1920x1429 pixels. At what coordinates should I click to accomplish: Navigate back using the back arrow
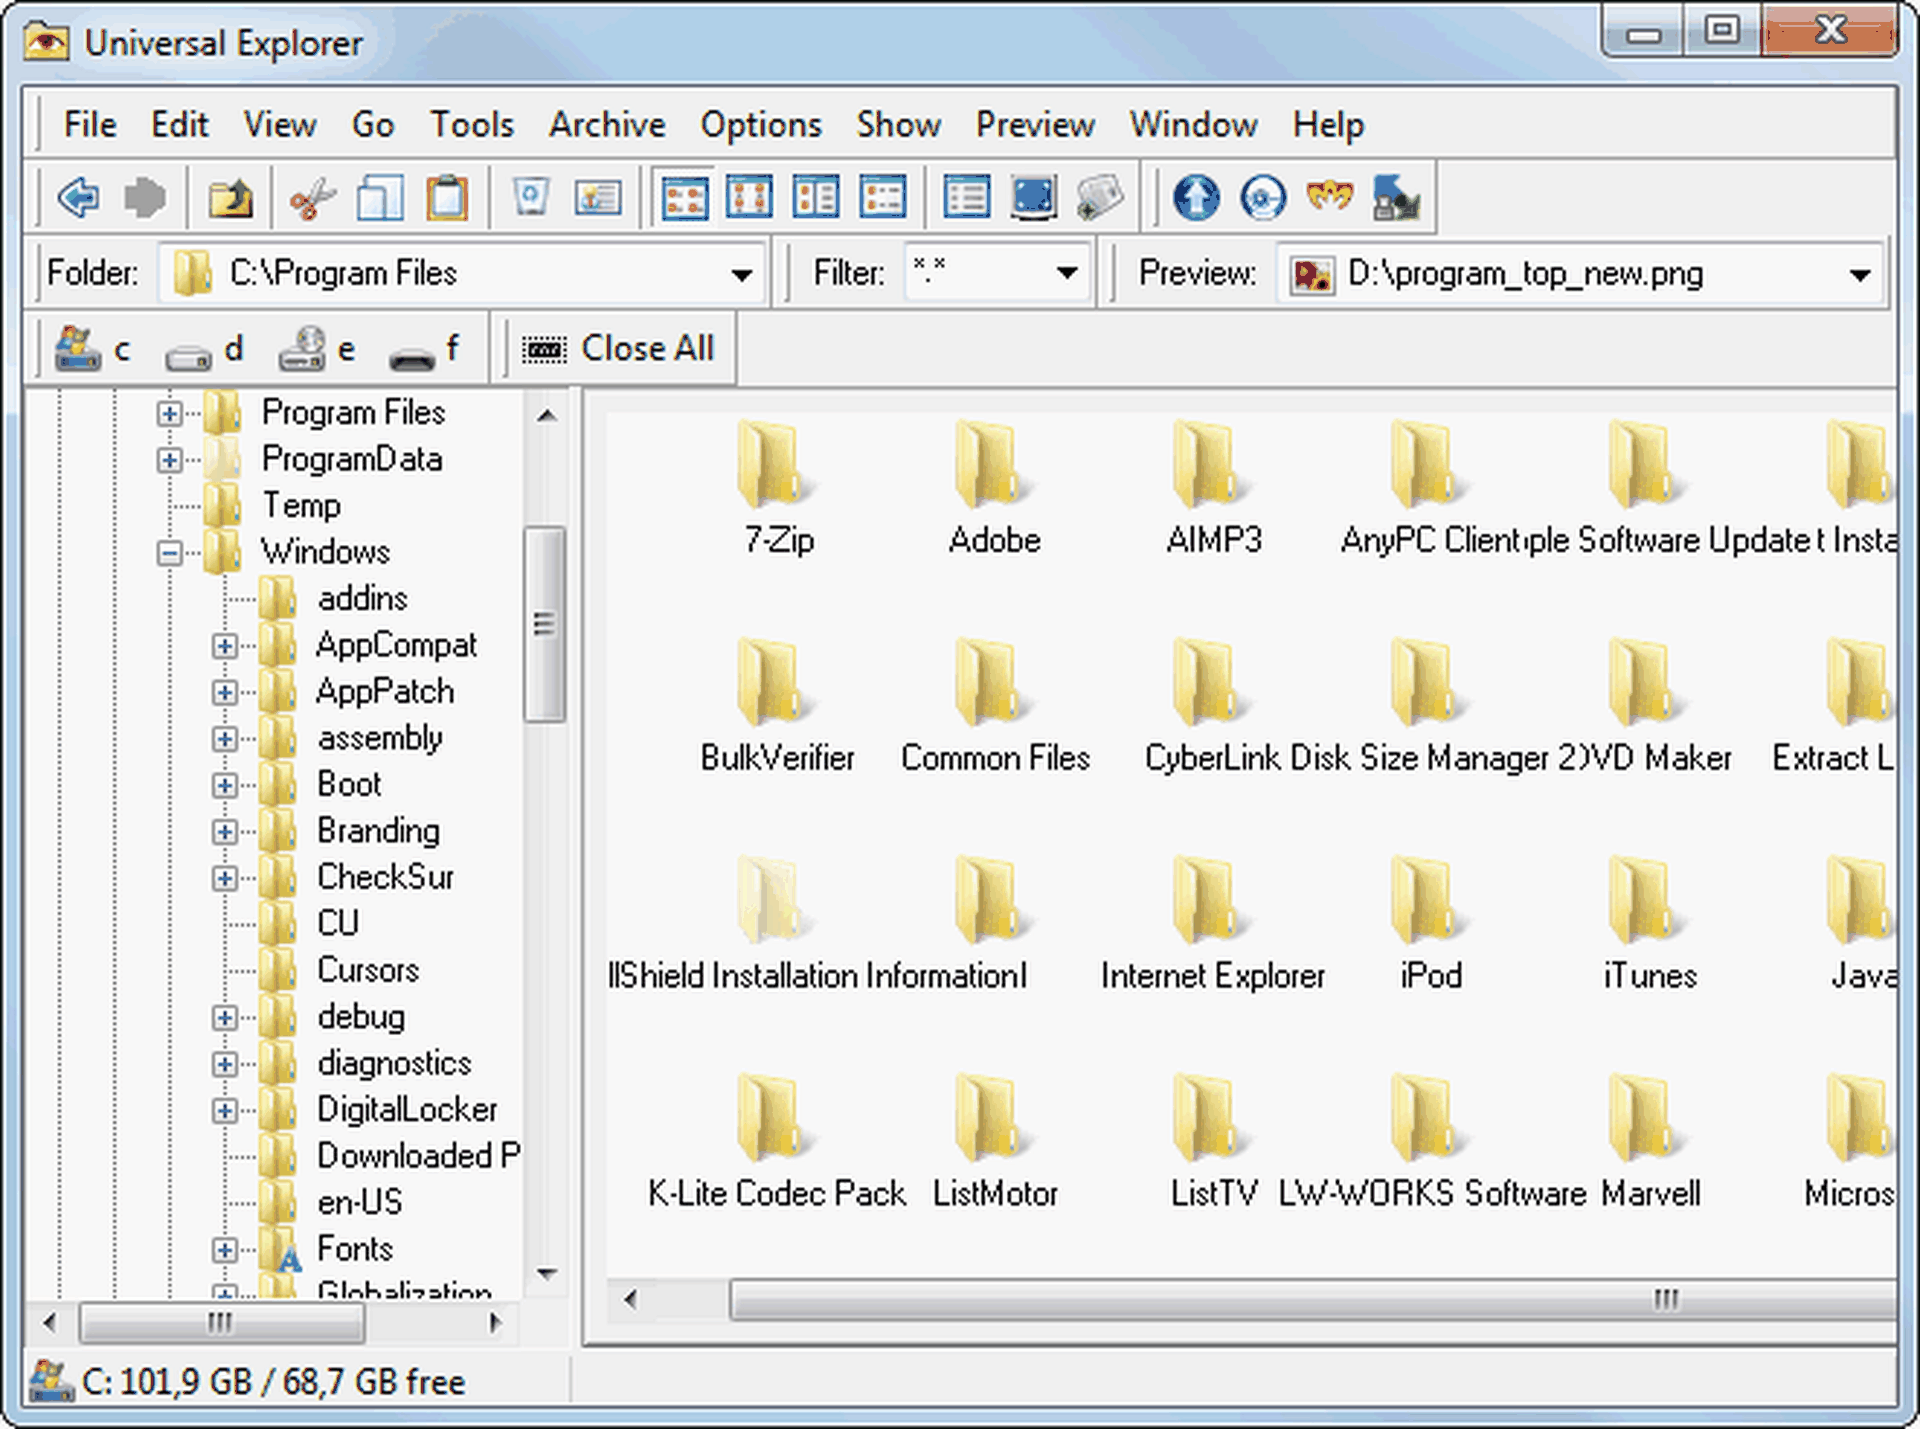77,197
